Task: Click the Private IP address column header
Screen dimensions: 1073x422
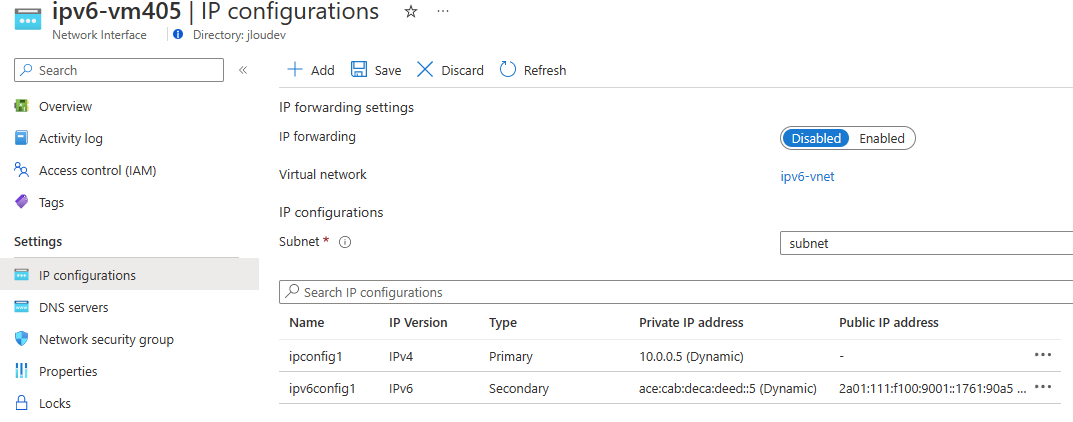Action: (691, 322)
